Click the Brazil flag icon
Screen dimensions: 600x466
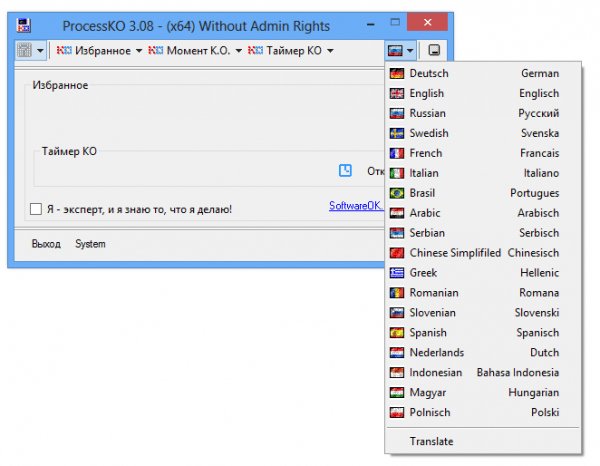[397, 193]
